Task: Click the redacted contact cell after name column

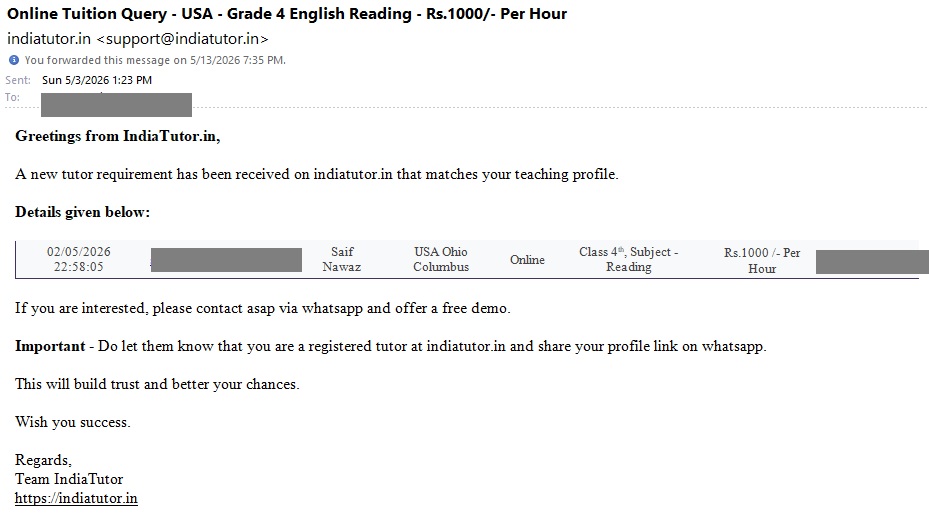Action: click(x=226, y=260)
